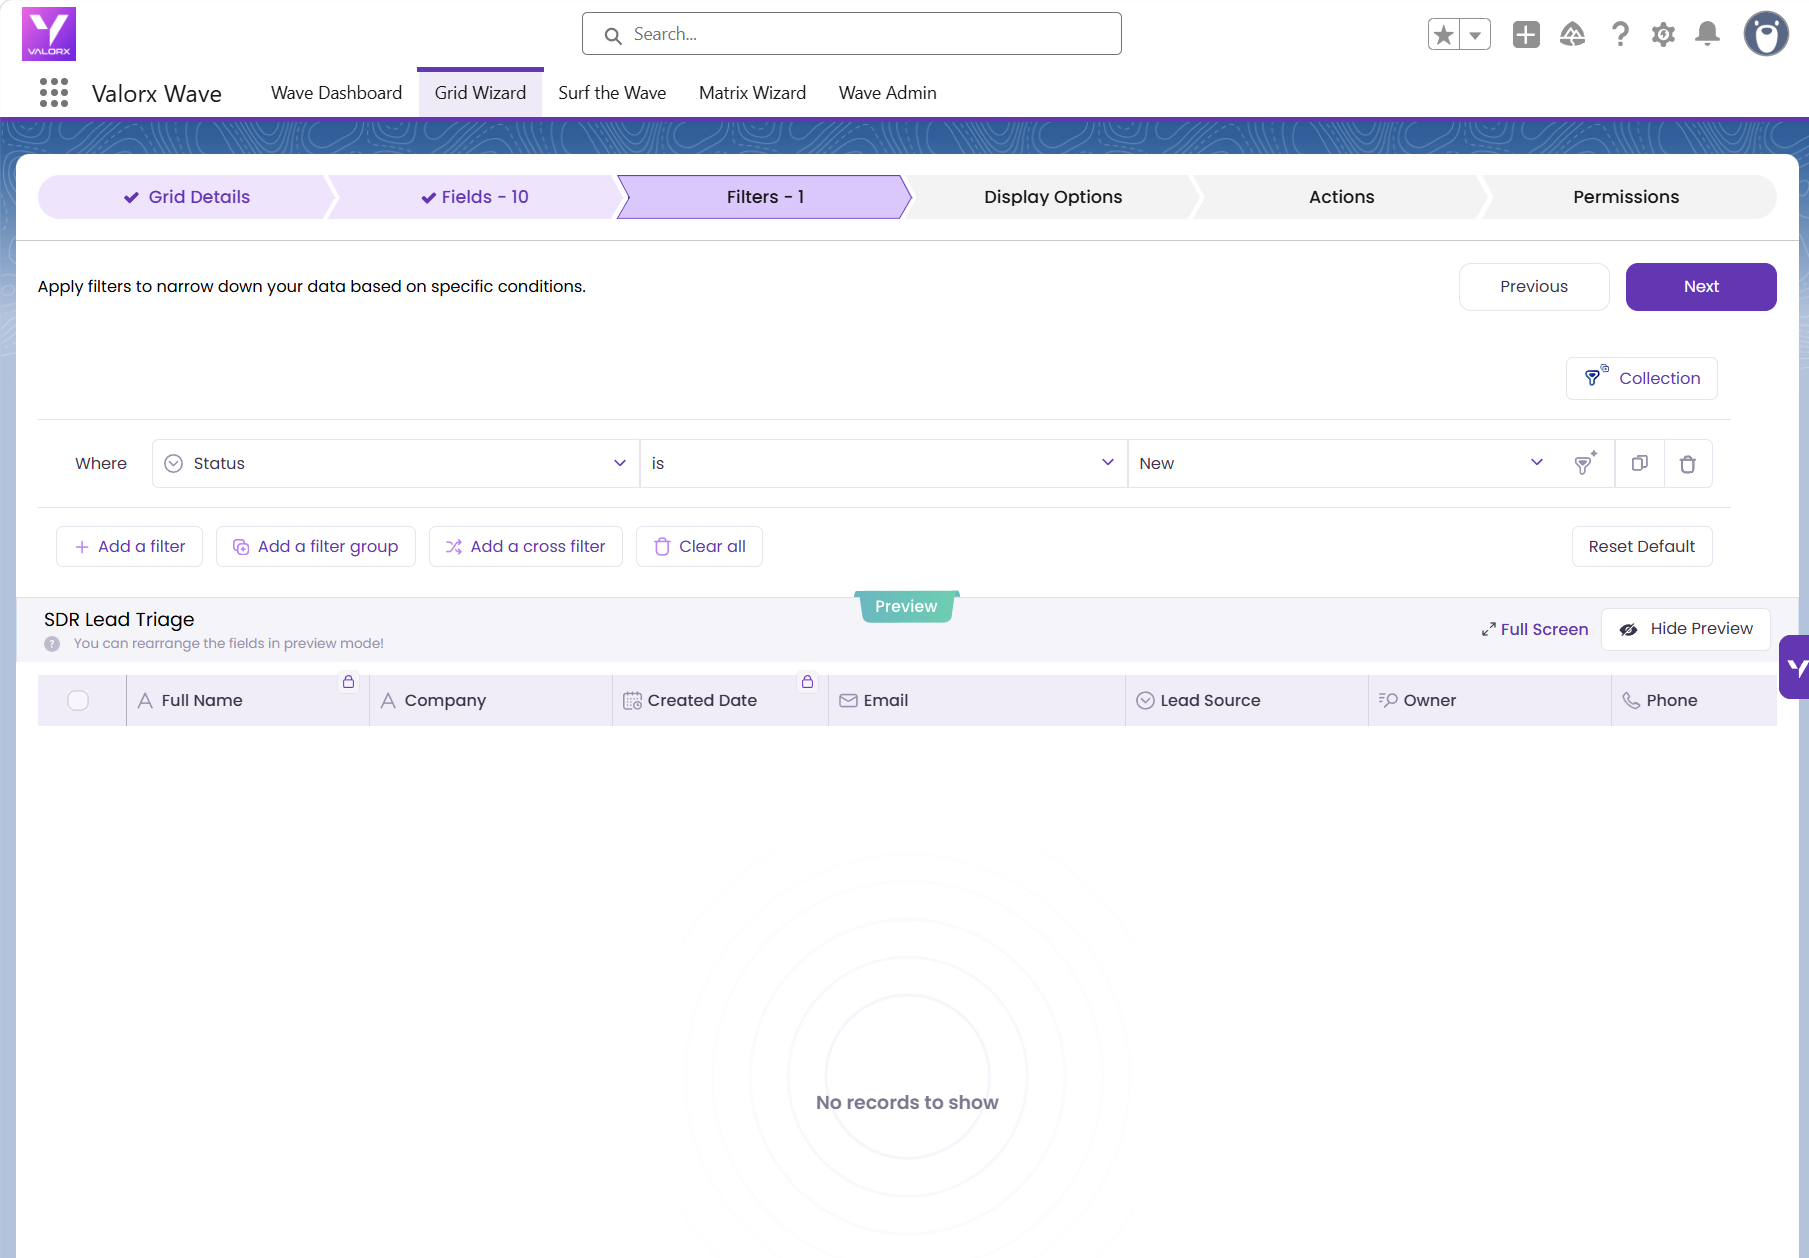Click Add a filter group
This screenshot has width=1809, height=1258.
[316, 547]
